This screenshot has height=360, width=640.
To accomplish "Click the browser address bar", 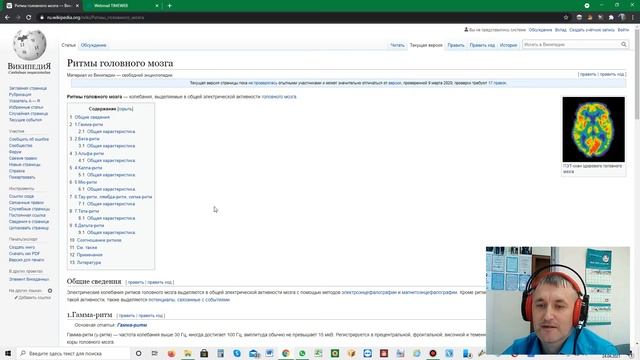I will coord(300,18).
